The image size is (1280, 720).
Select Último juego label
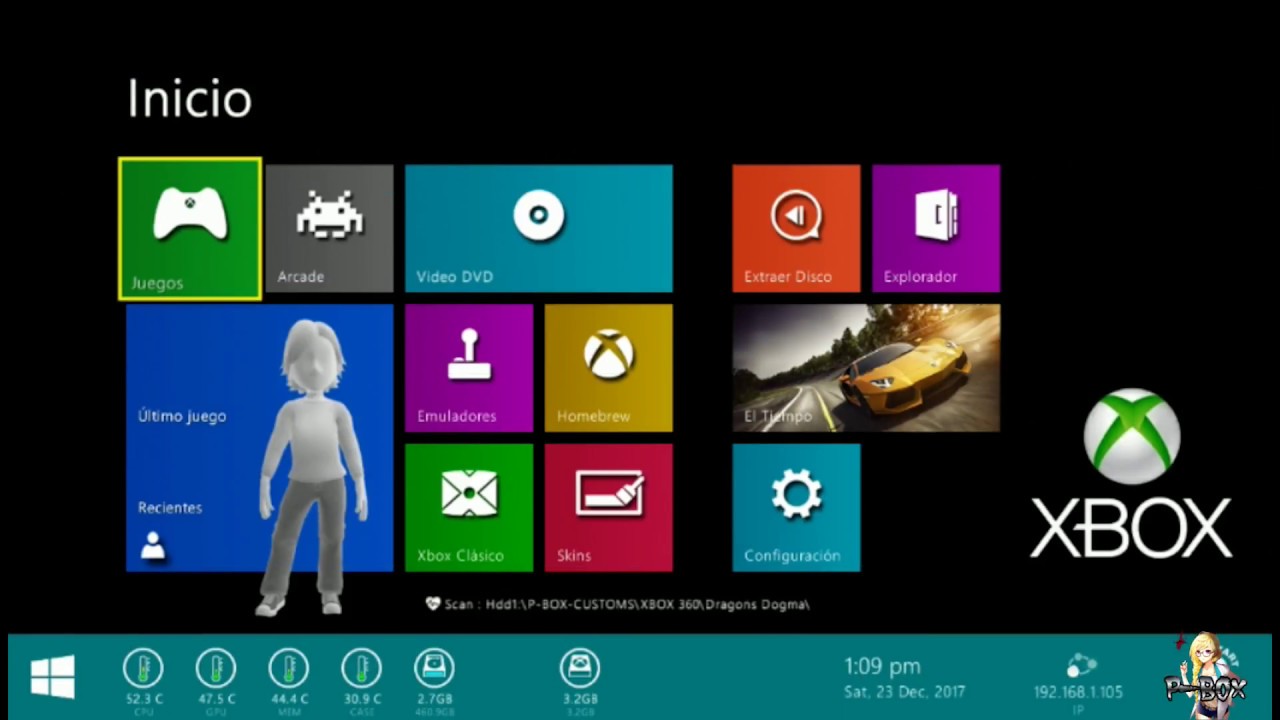(182, 416)
